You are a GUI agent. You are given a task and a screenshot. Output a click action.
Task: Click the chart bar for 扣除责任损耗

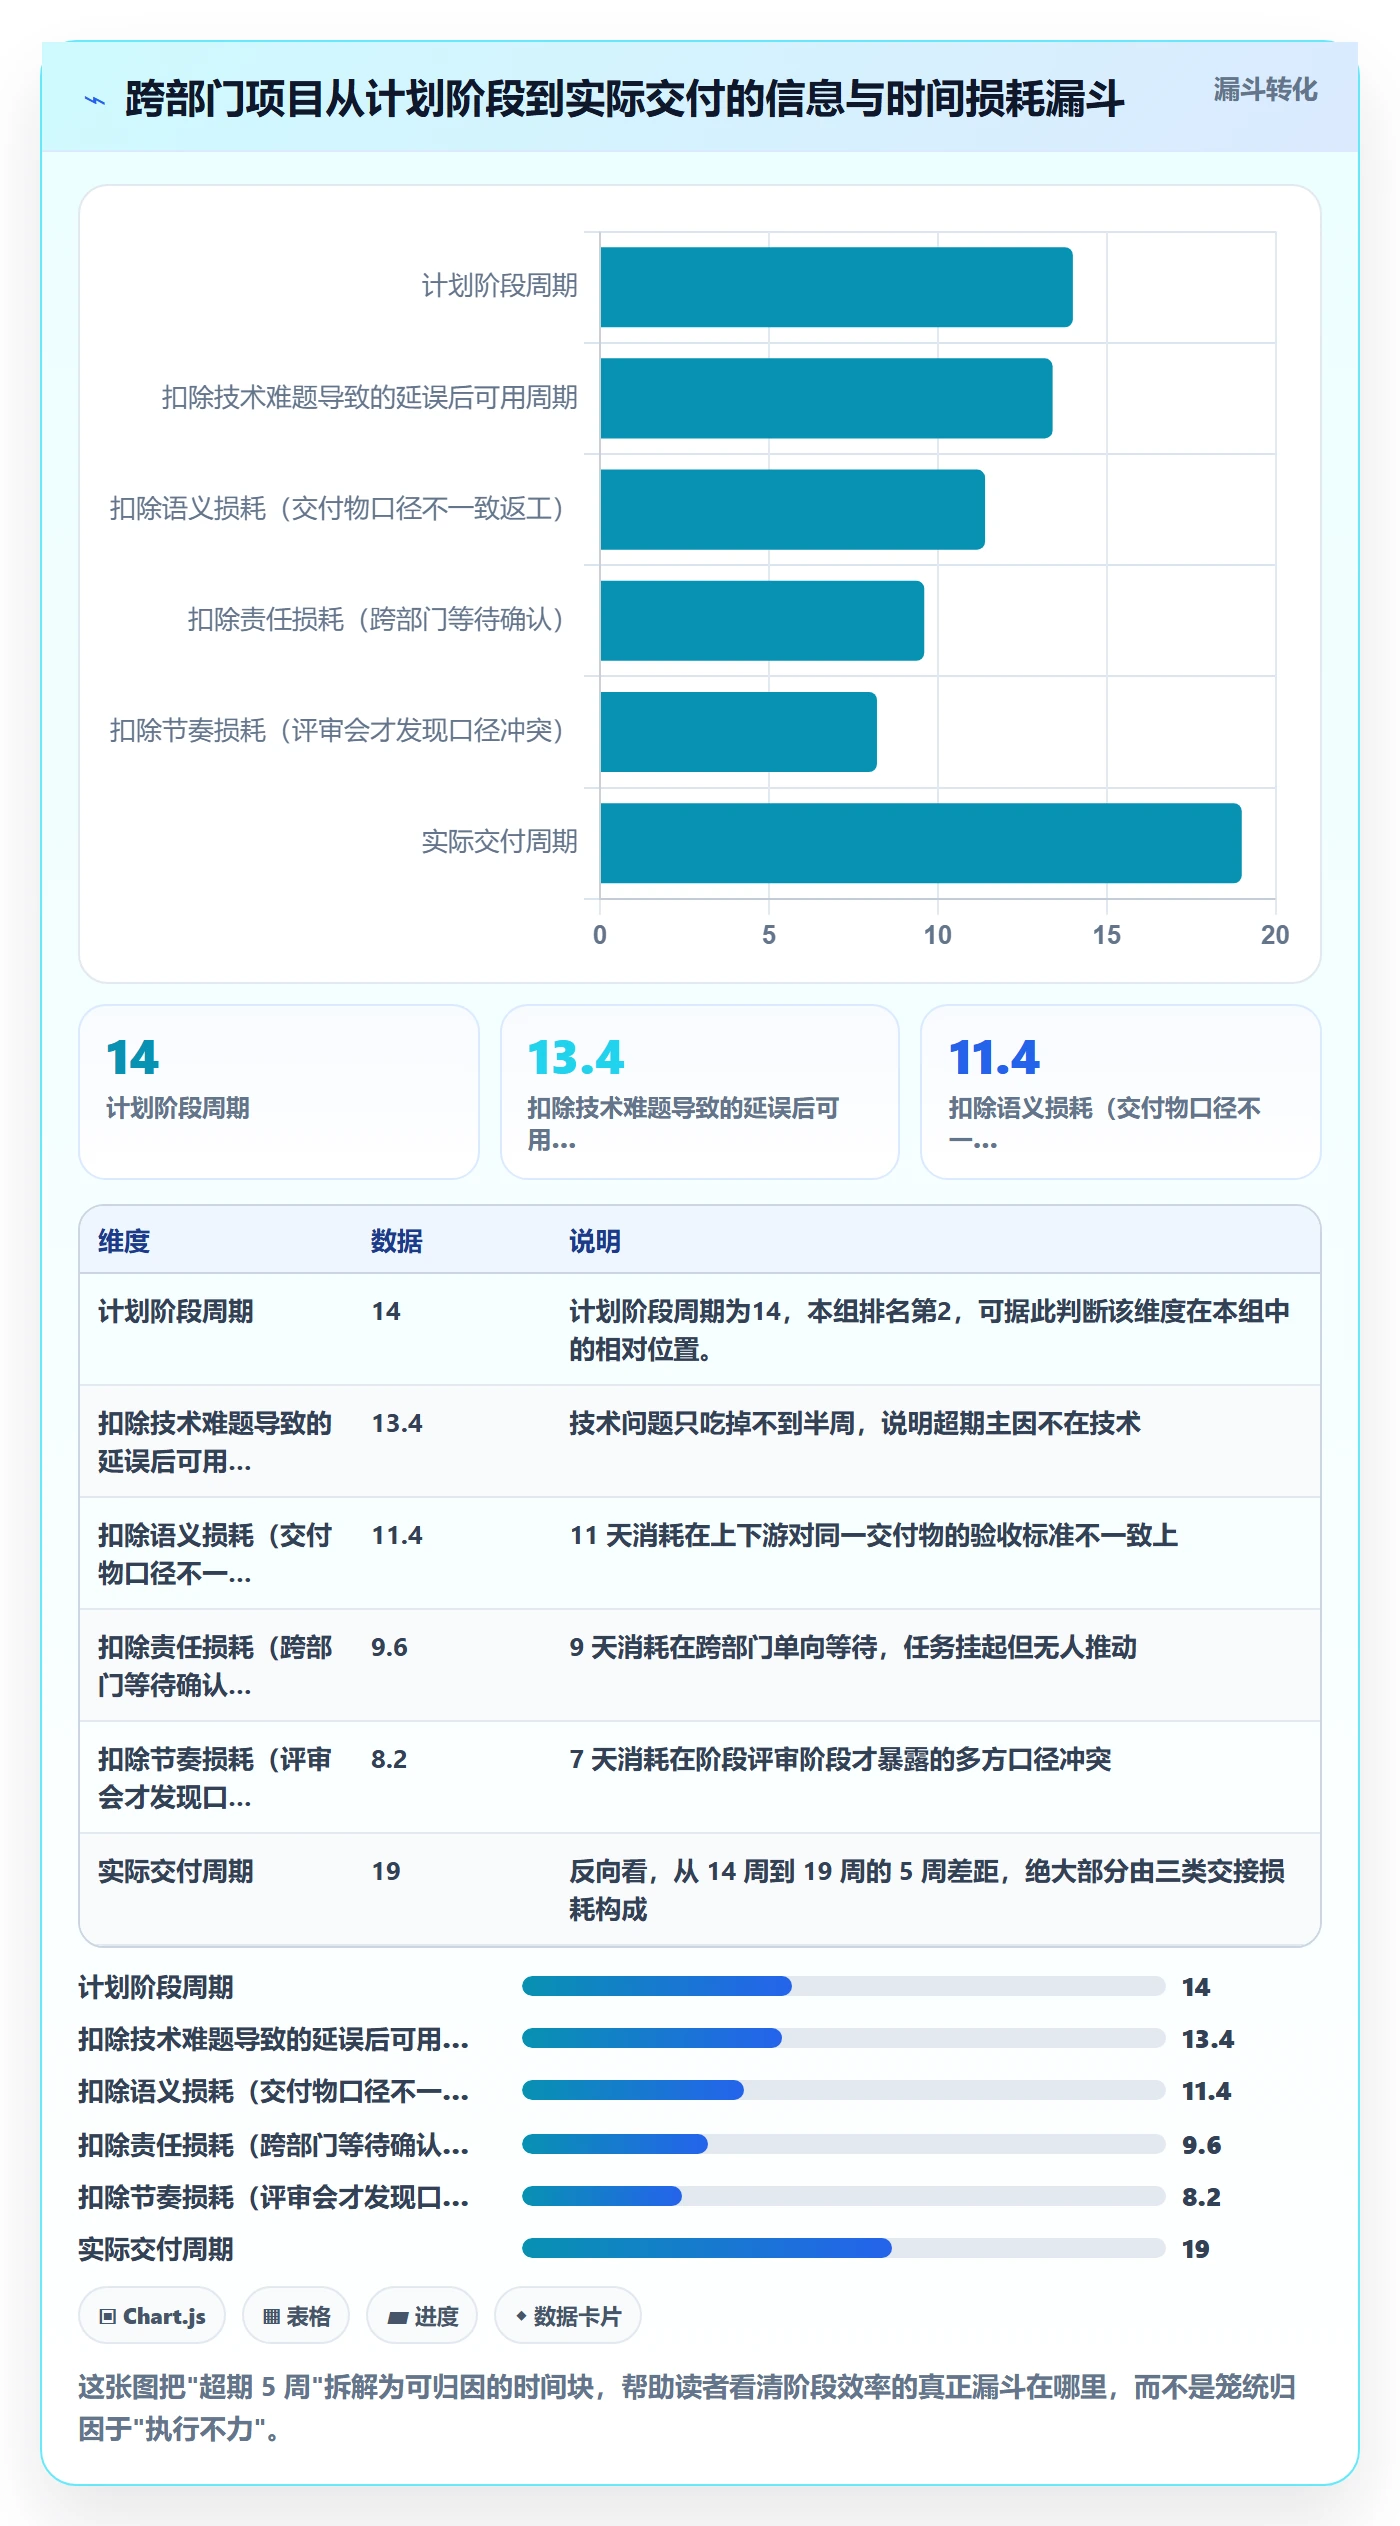coord(762,620)
